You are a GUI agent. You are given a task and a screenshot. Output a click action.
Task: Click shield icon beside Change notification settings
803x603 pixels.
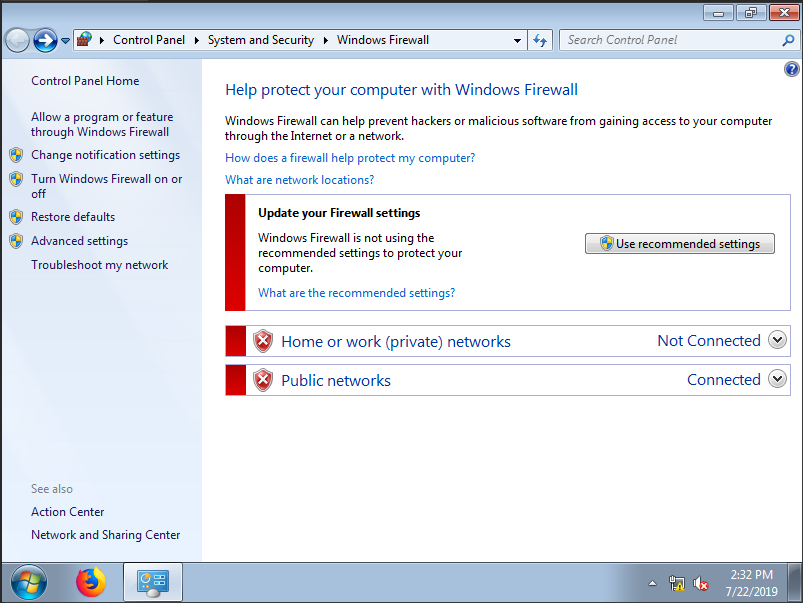coord(16,155)
